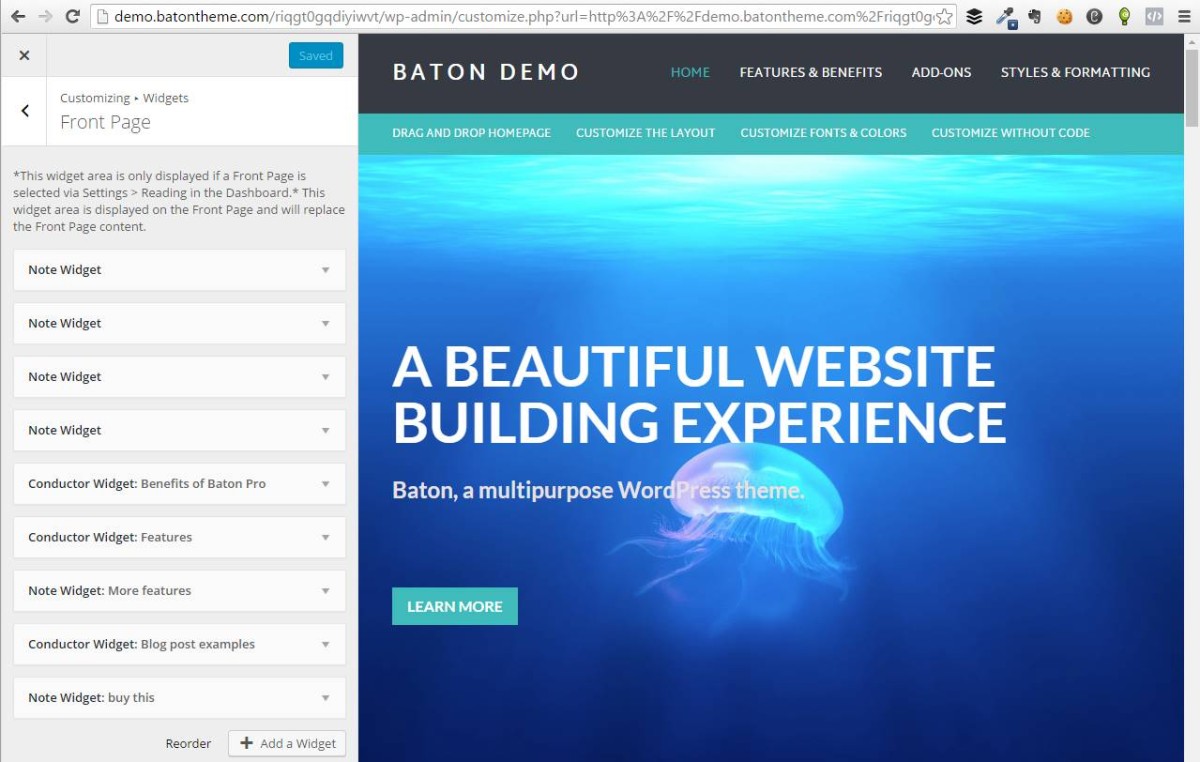Click the A BEAUTIFUL WEBSITE BUILDING EXPERIENCE heading
Image resolution: width=1200 pixels, height=762 pixels.
pos(699,395)
